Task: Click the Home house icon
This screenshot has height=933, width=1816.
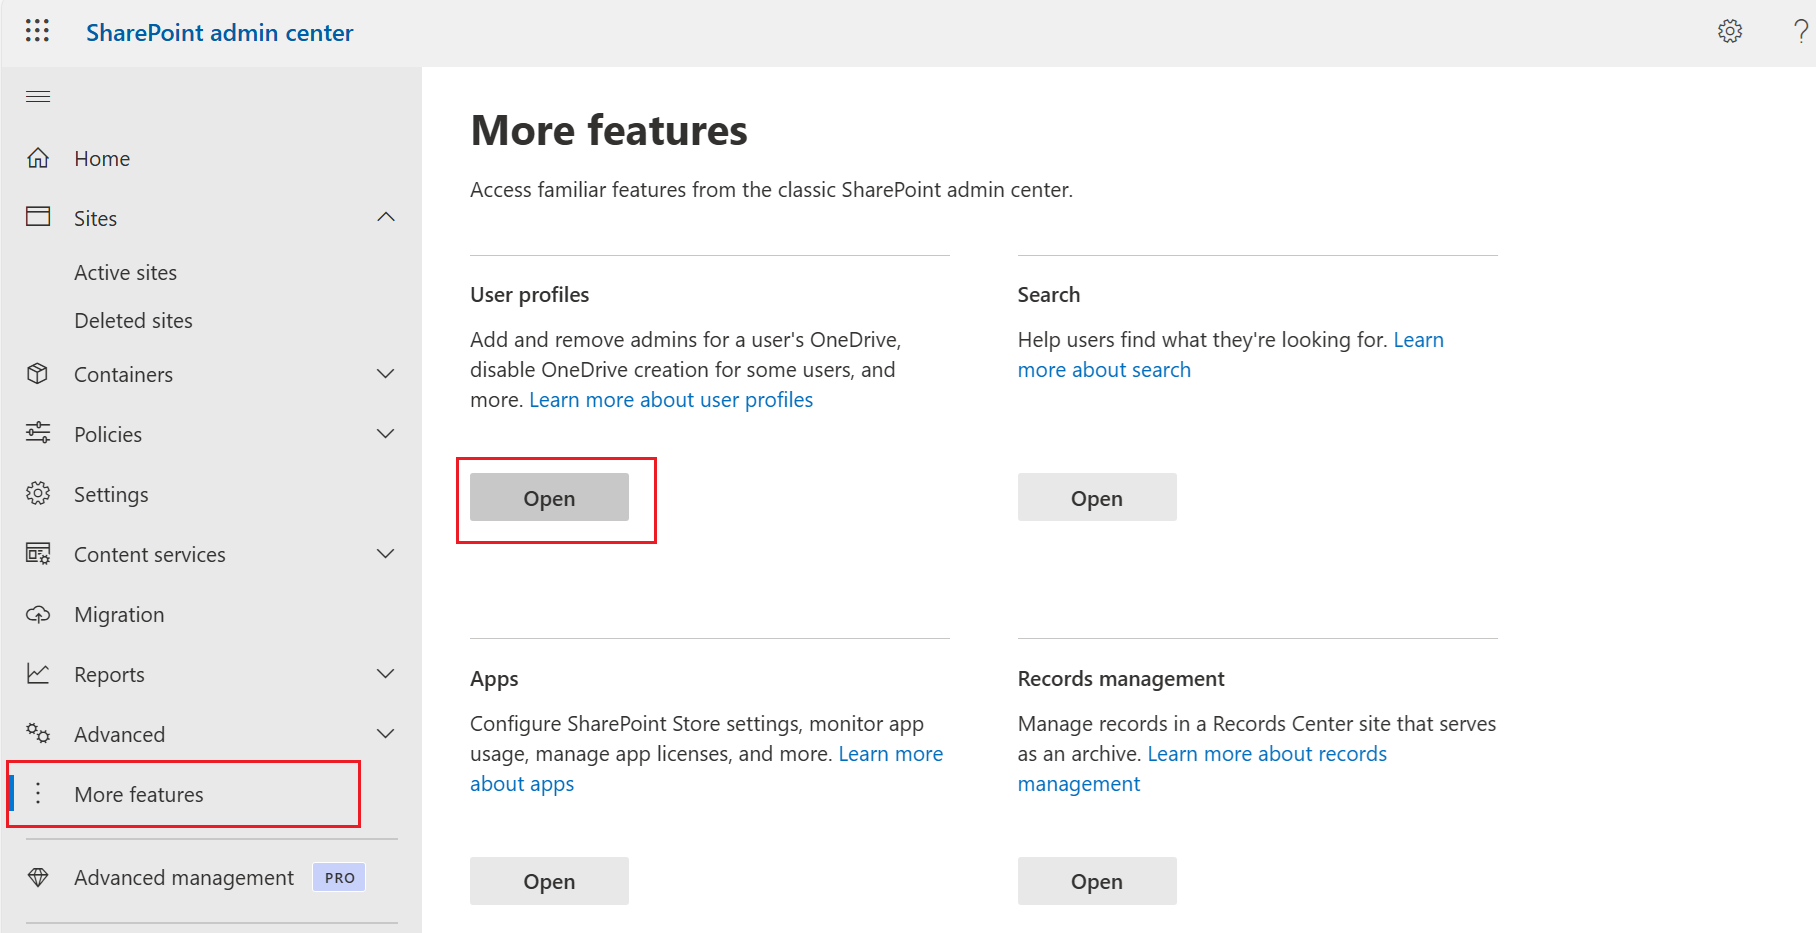Action: point(38,158)
